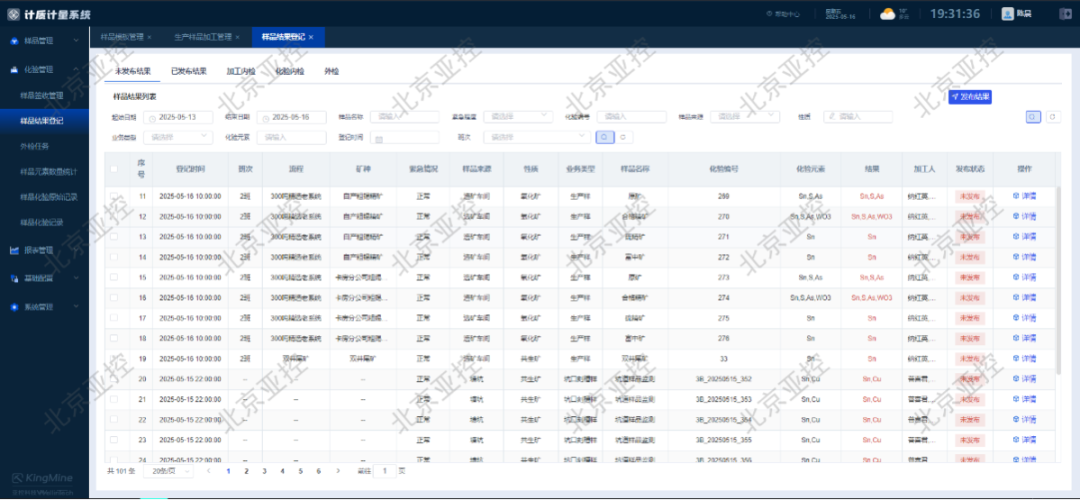Screen dimensions: 1080x500
Task: Check the checkbox for row 16
Action: [x=114, y=298]
